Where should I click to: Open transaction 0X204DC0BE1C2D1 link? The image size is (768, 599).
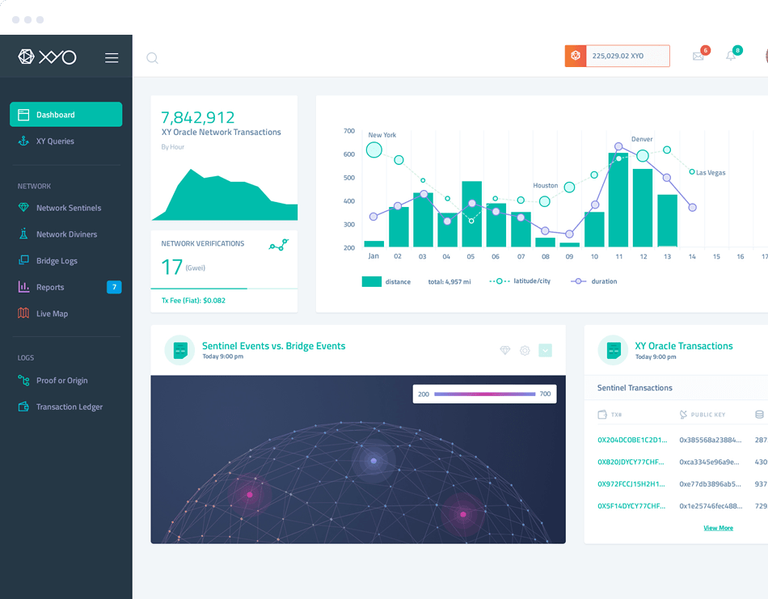click(632, 440)
